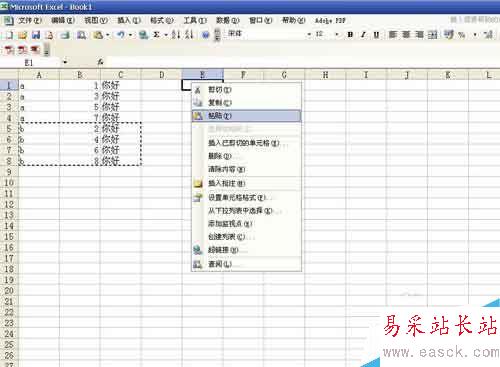
Task: Click the Sort Ascending icon
Action: [176, 35]
